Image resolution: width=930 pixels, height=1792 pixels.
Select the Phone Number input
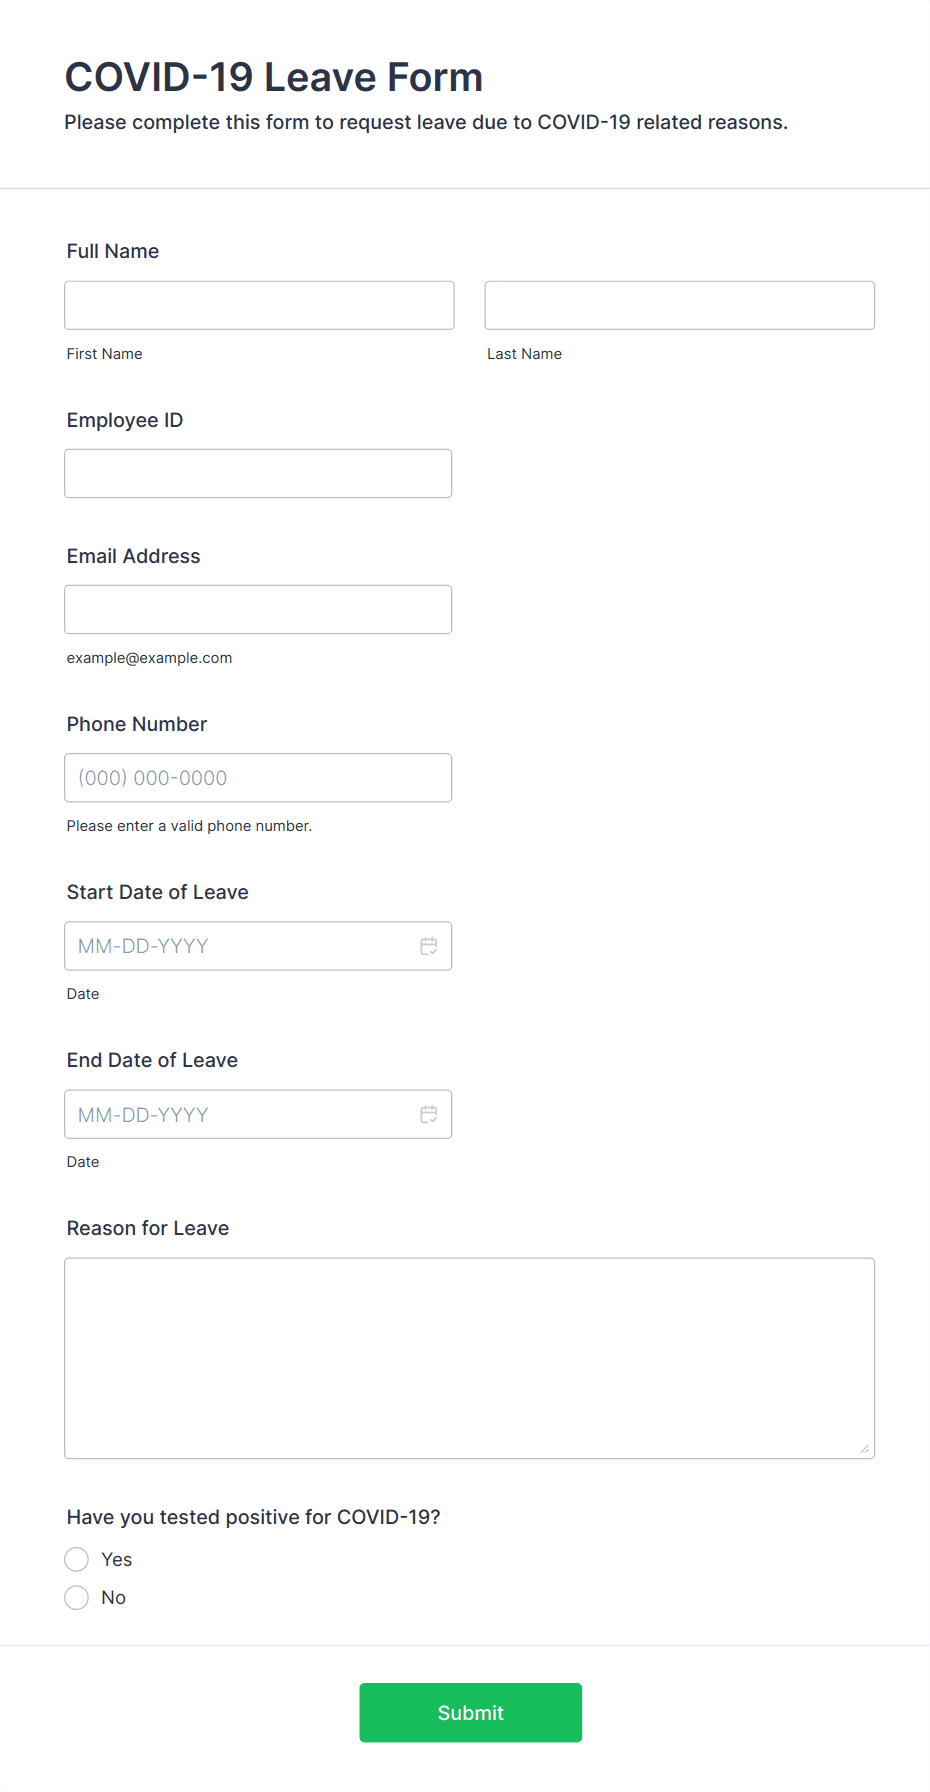pyautogui.click(x=258, y=777)
